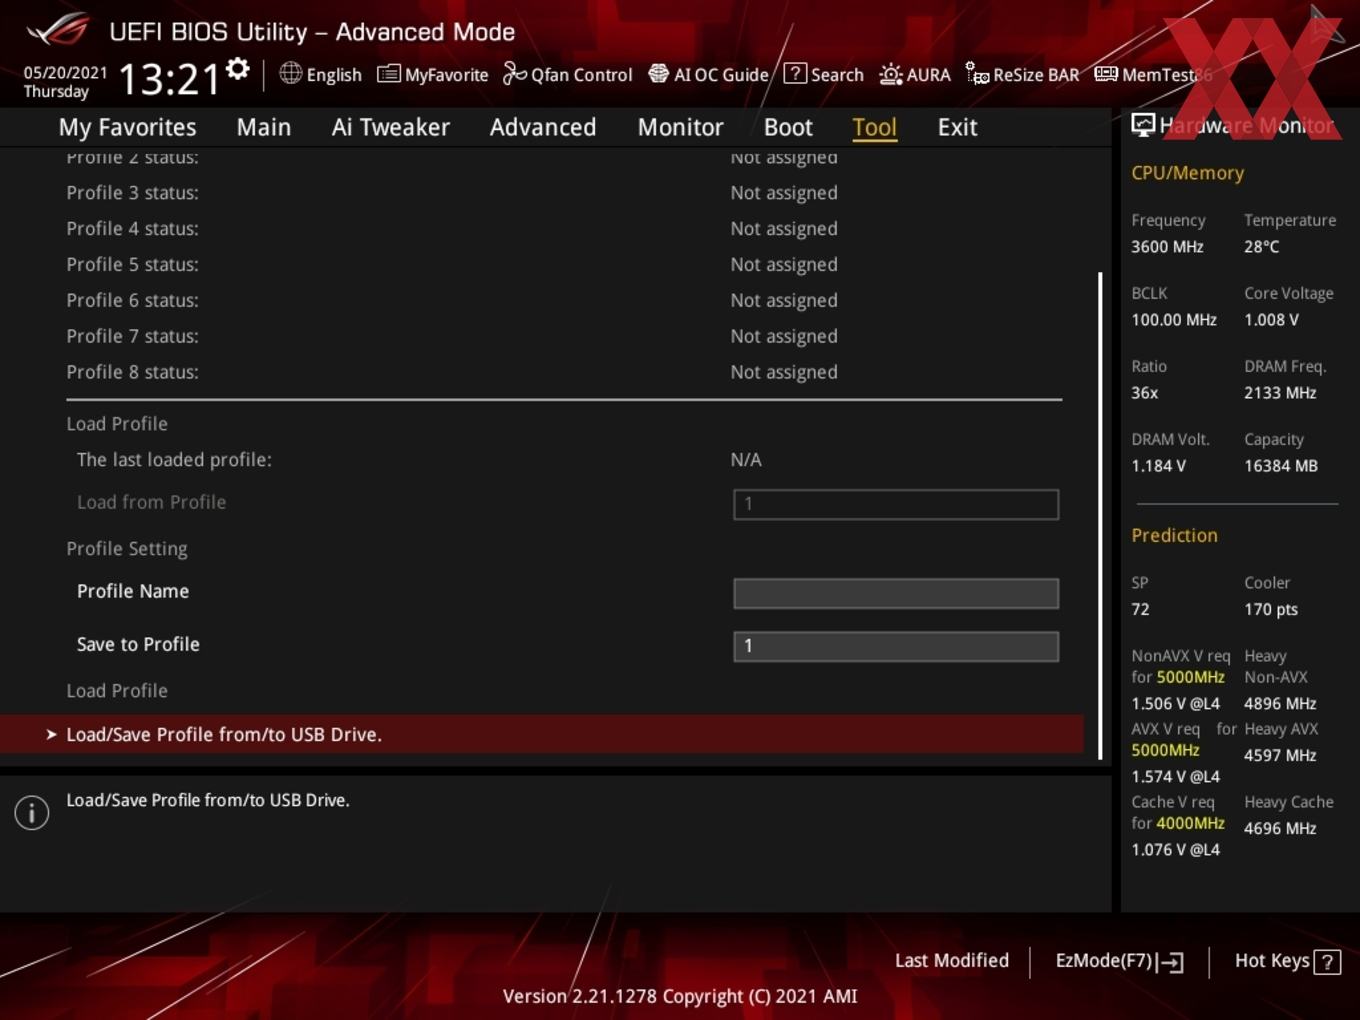This screenshot has height=1020, width=1360.
Task: Switch to the Main tab
Action: click(x=264, y=127)
